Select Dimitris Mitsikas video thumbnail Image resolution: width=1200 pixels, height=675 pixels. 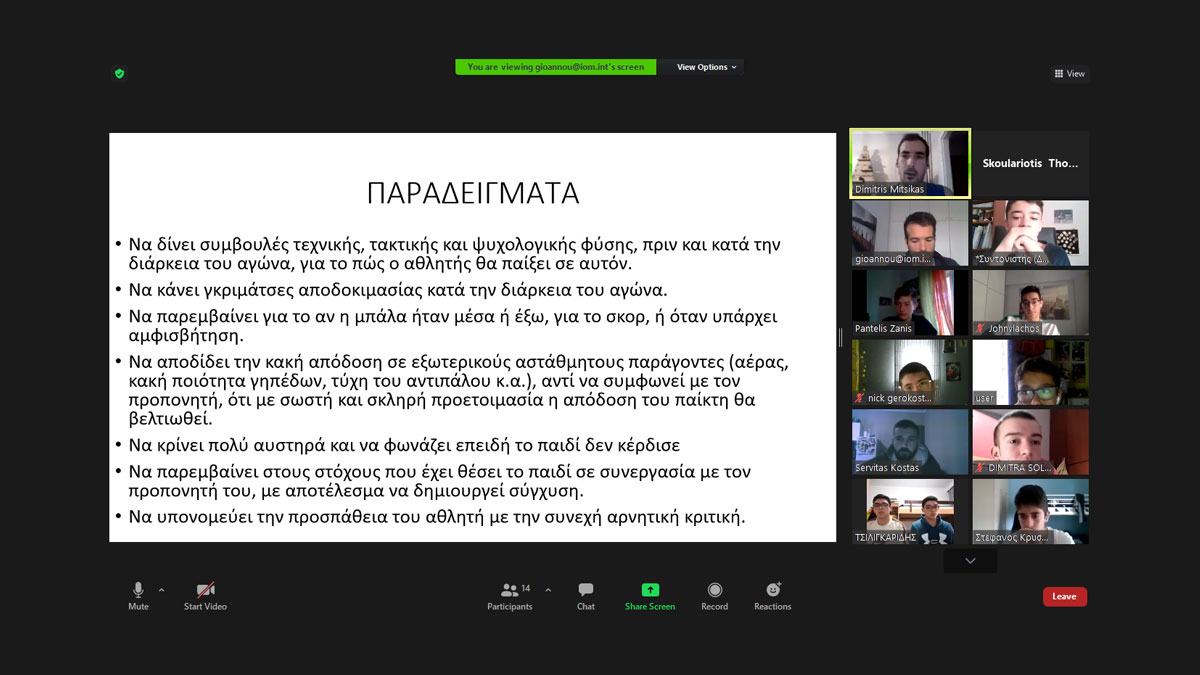click(x=910, y=163)
